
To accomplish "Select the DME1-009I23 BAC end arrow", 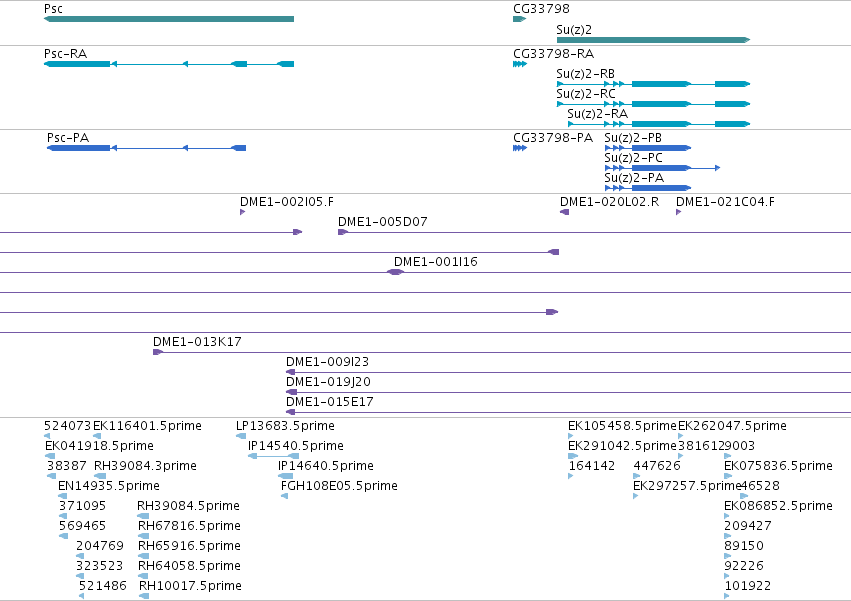I will click(x=291, y=372).
